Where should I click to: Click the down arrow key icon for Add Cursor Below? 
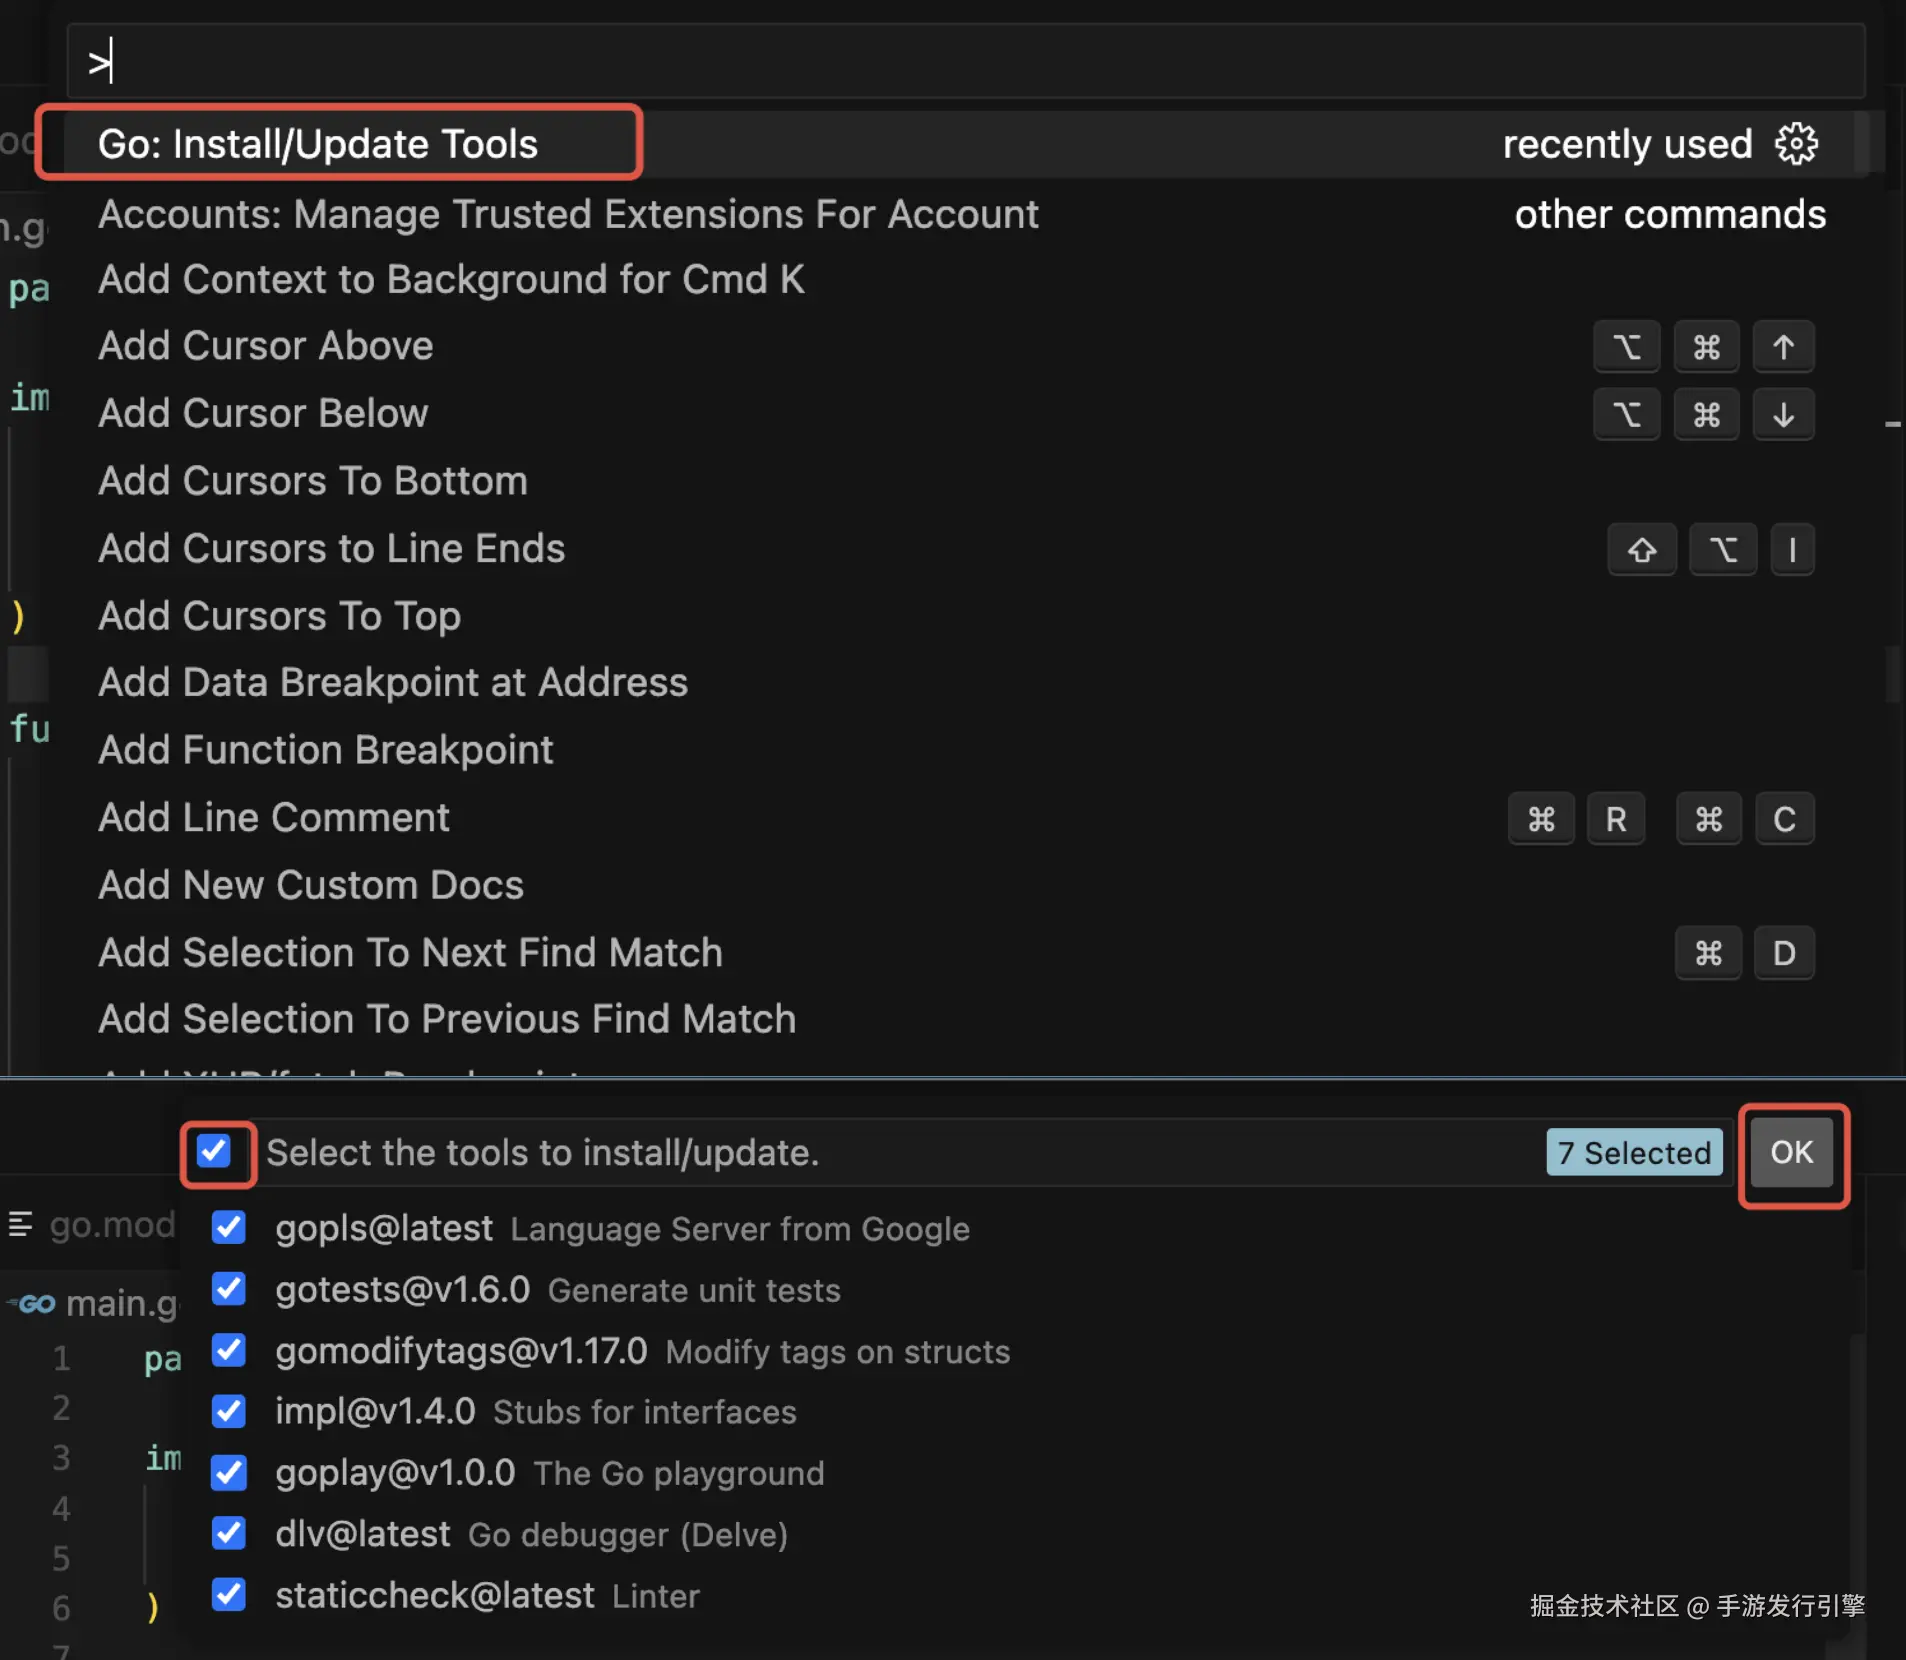click(x=1783, y=414)
